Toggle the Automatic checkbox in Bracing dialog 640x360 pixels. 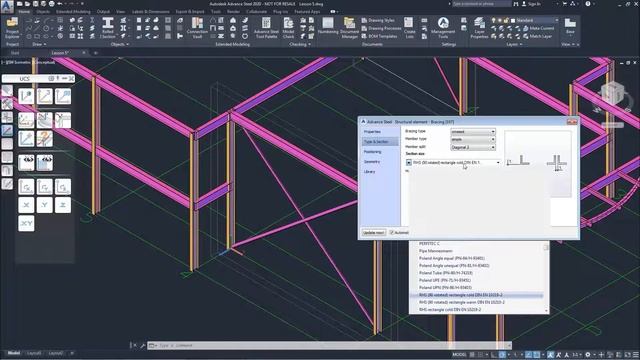point(391,232)
